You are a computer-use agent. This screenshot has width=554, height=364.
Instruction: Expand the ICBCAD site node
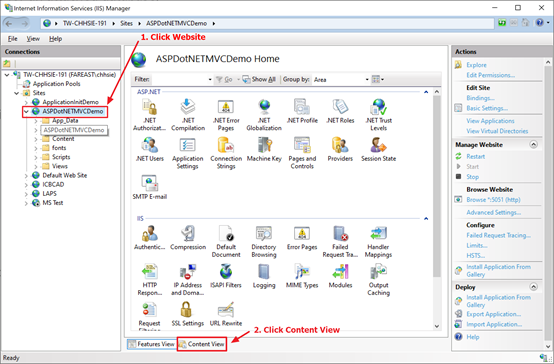[x=26, y=184]
